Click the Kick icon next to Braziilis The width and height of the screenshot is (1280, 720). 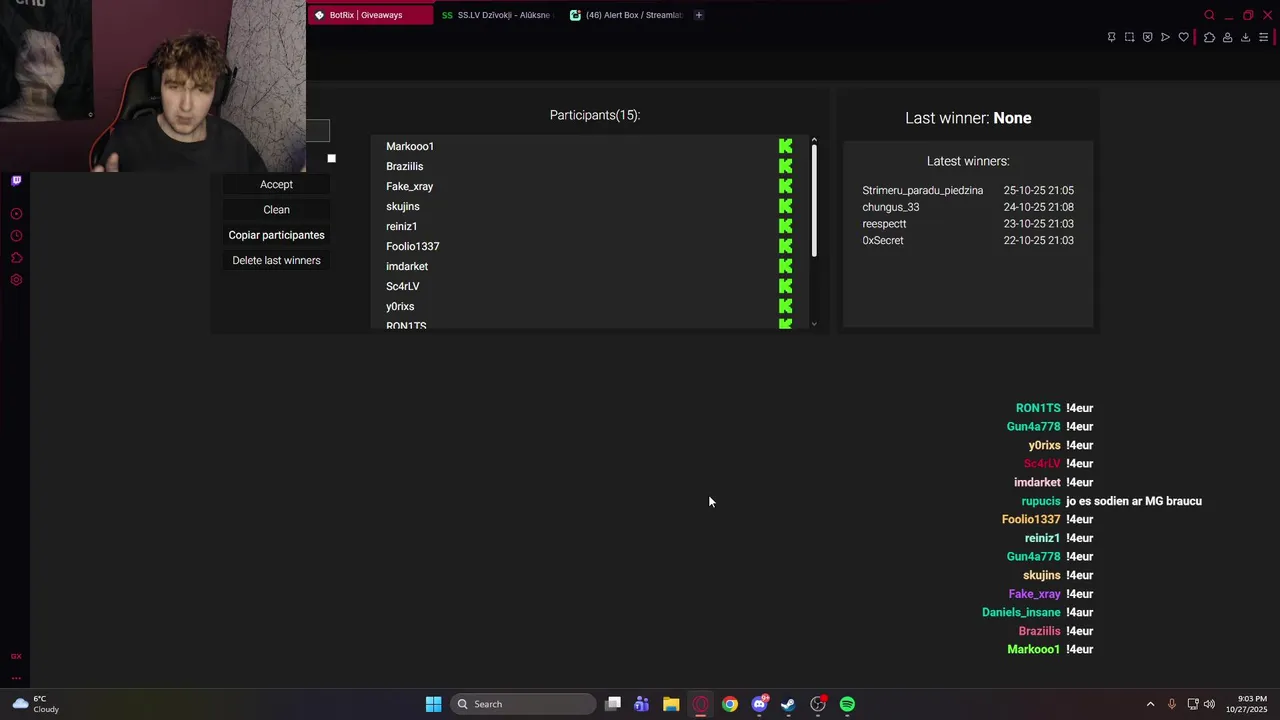click(786, 166)
